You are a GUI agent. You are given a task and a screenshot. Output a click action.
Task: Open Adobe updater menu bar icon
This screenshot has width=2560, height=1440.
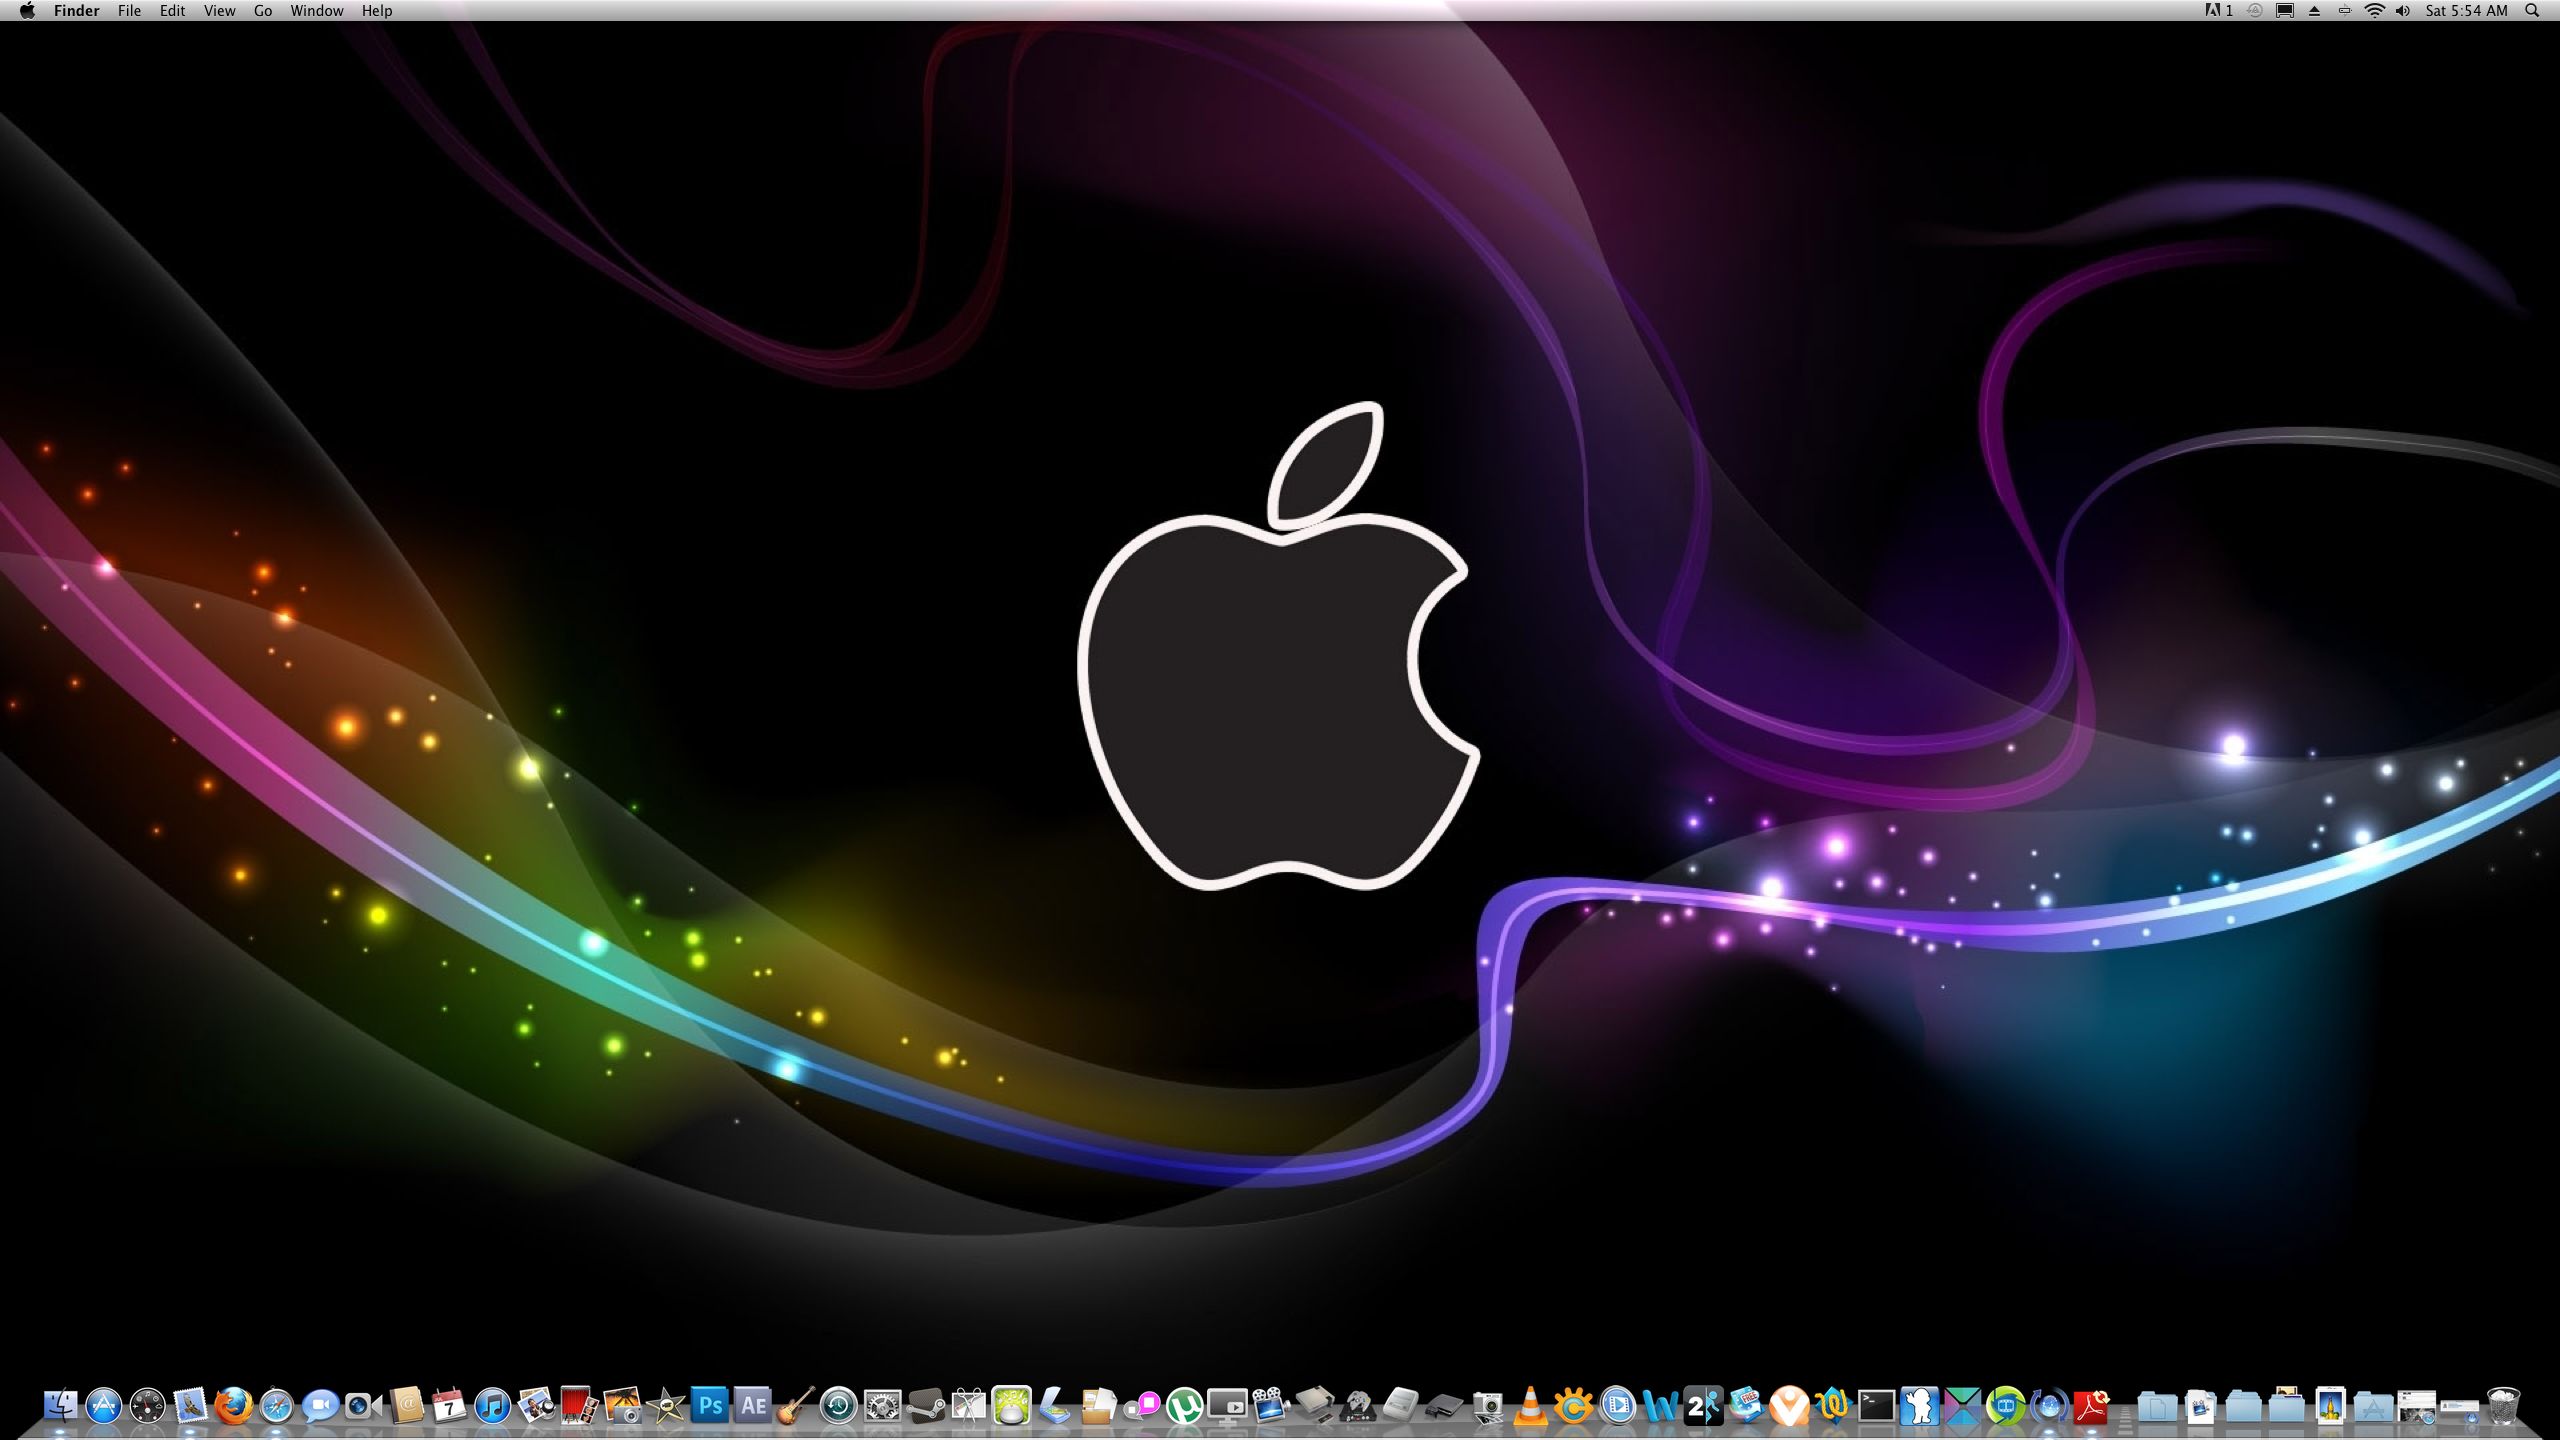point(2219,10)
